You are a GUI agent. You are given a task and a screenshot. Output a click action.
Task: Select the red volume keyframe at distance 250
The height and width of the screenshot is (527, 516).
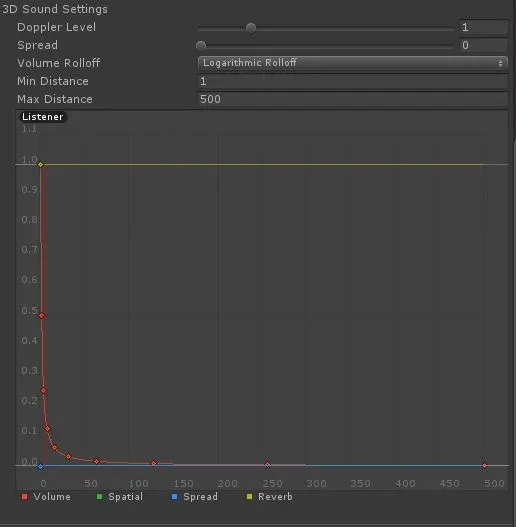pos(268,465)
